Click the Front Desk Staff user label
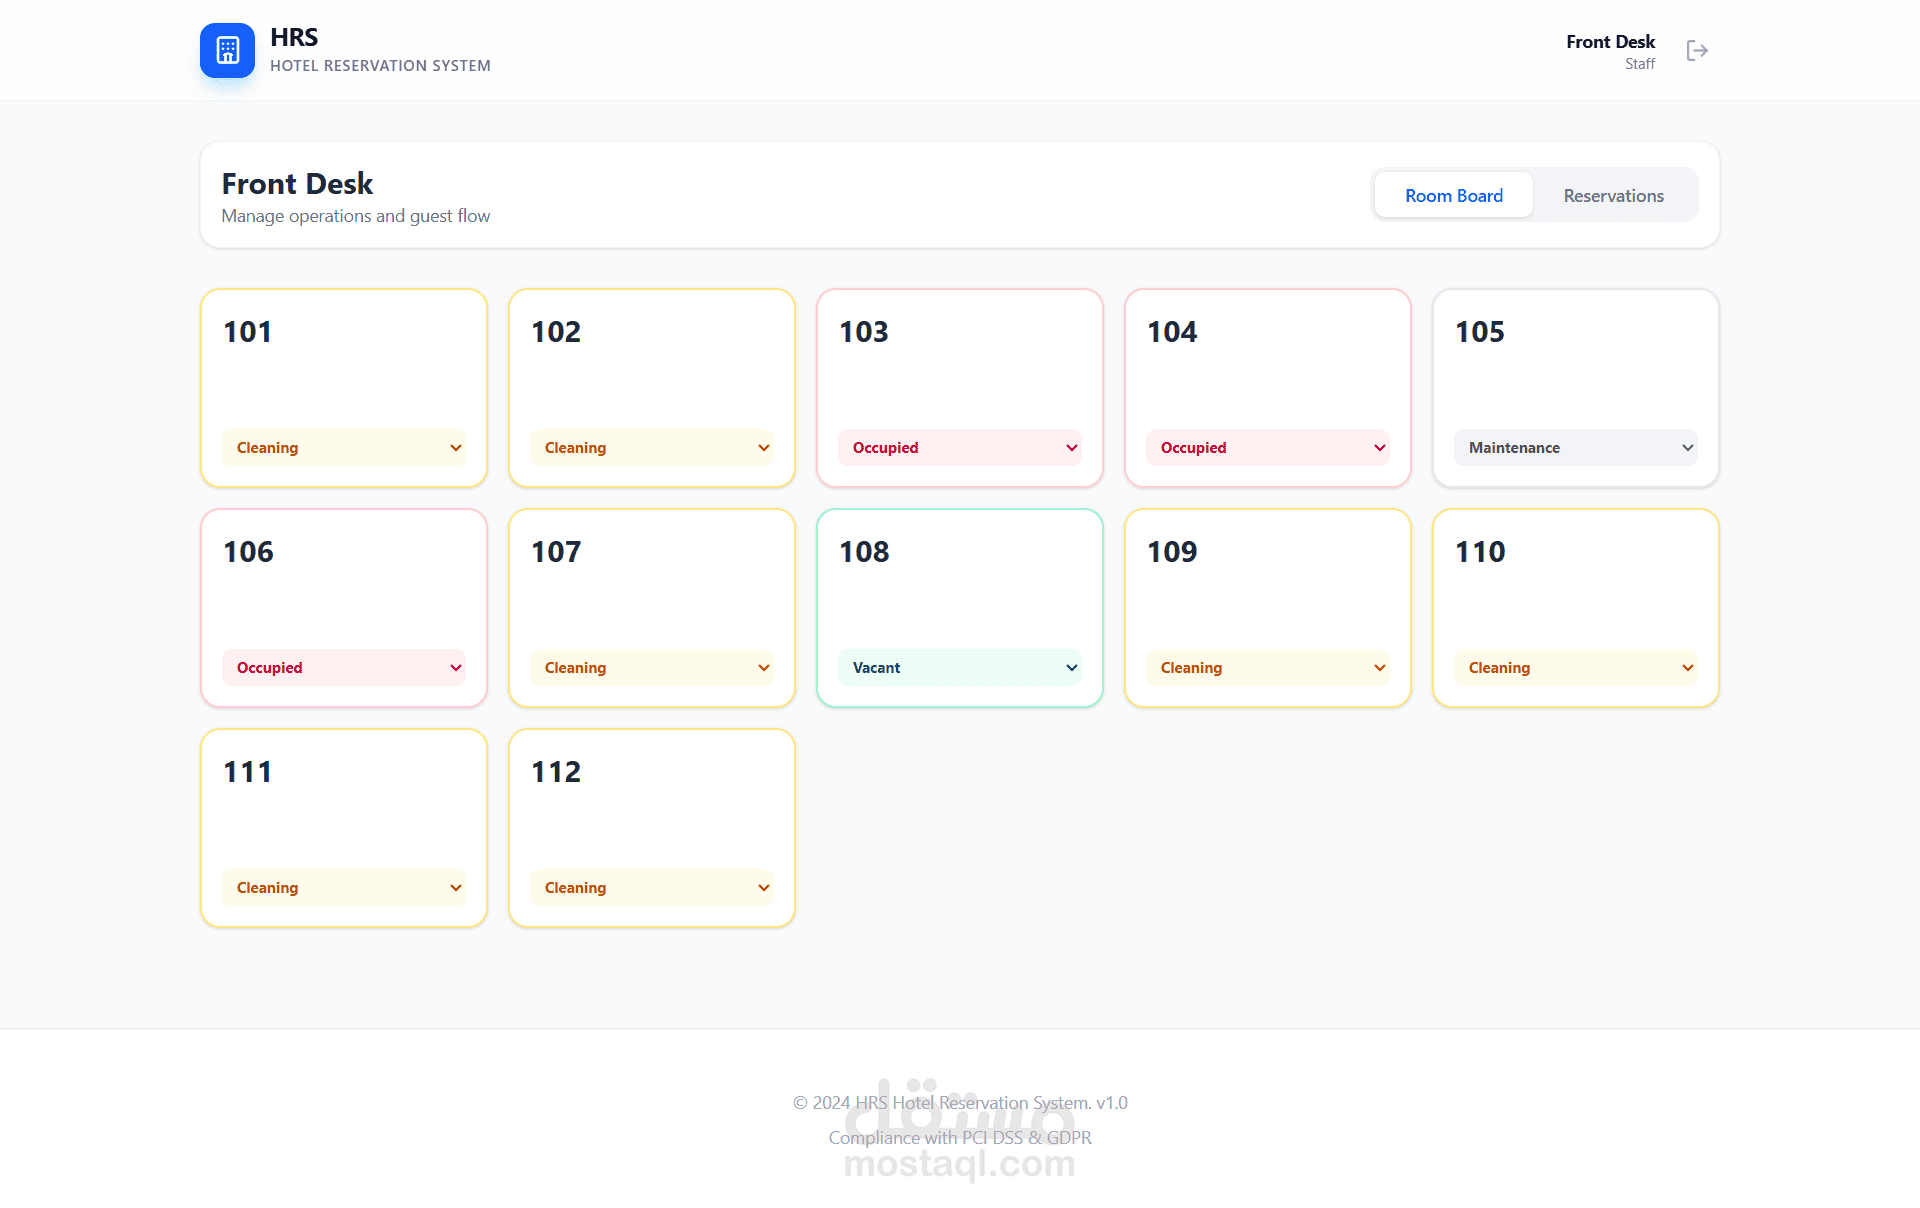Image resolution: width=1920 pixels, height=1208 pixels. click(x=1610, y=51)
